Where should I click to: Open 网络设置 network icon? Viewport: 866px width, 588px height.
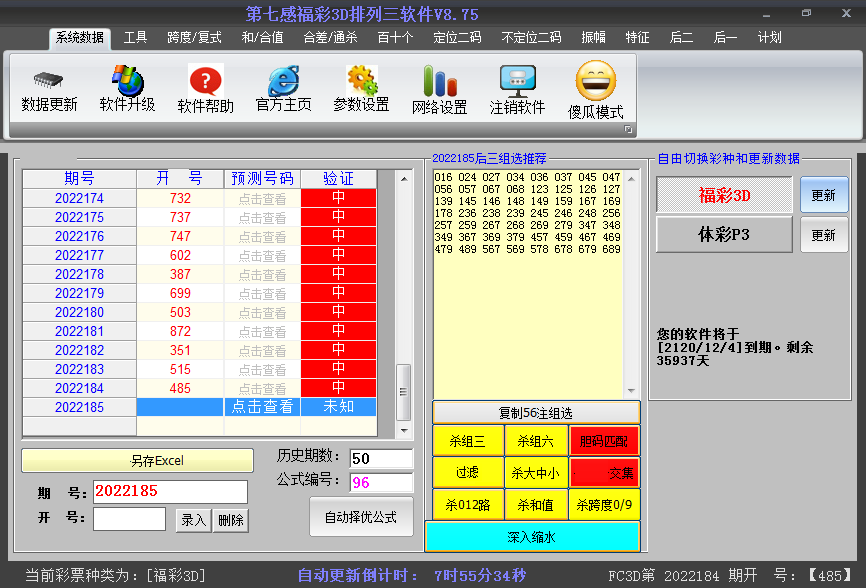(440, 81)
